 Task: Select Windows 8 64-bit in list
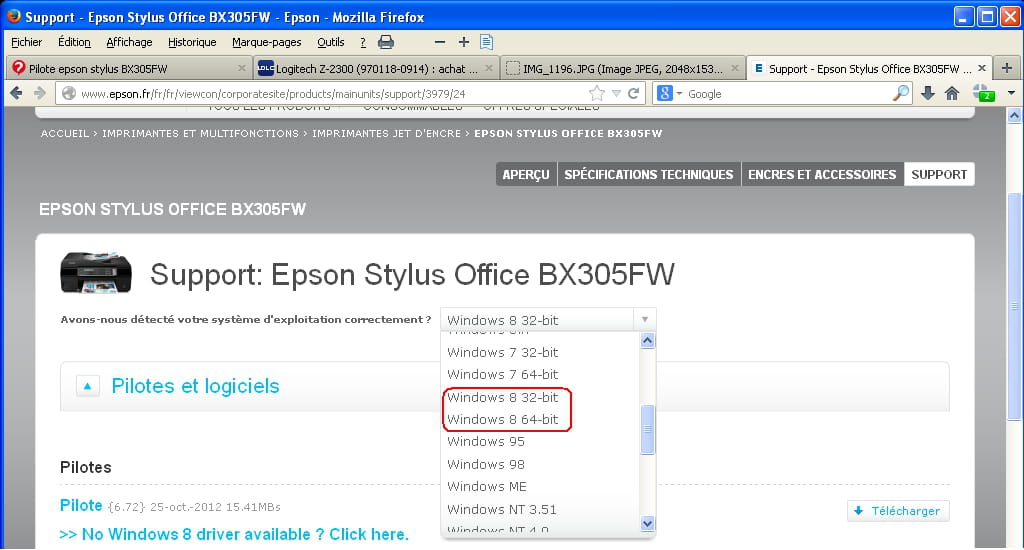503,419
